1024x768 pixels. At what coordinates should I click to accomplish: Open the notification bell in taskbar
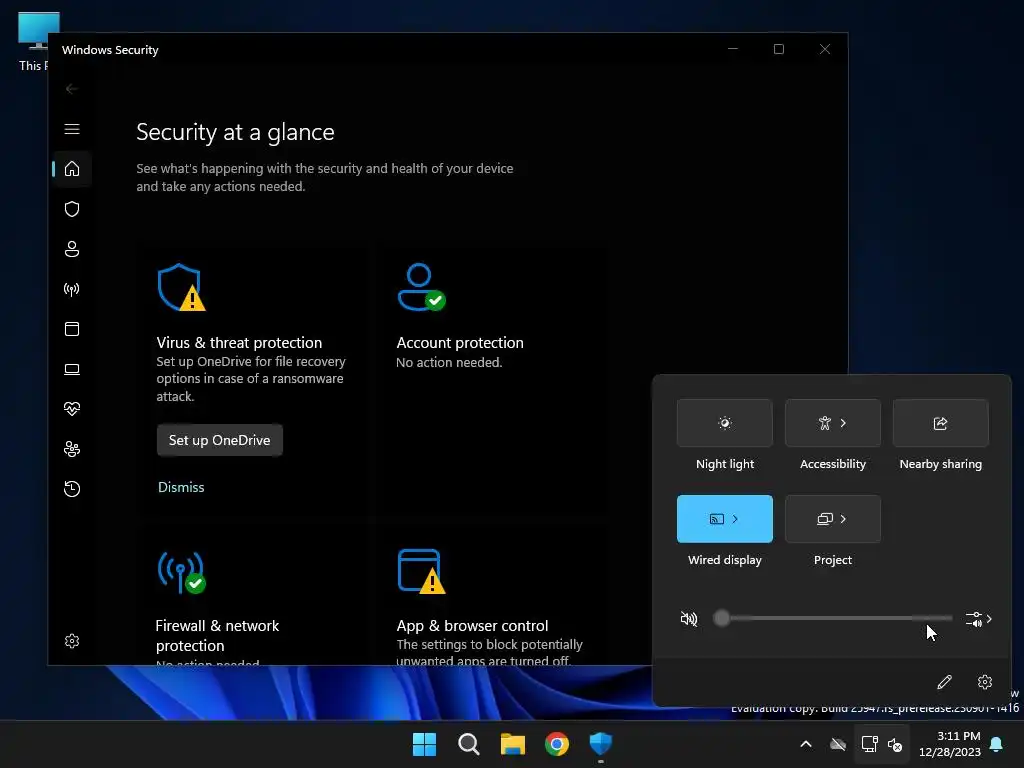click(997, 744)
